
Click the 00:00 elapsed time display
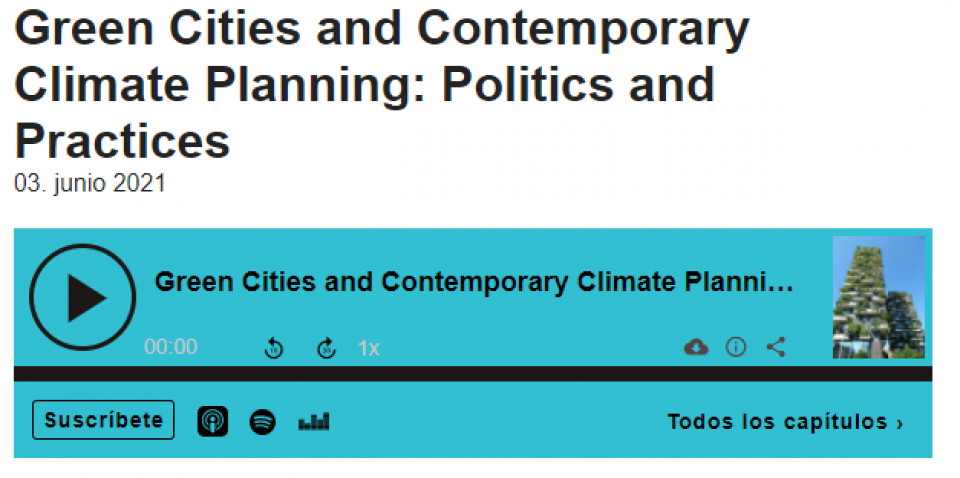pos(171,347)
